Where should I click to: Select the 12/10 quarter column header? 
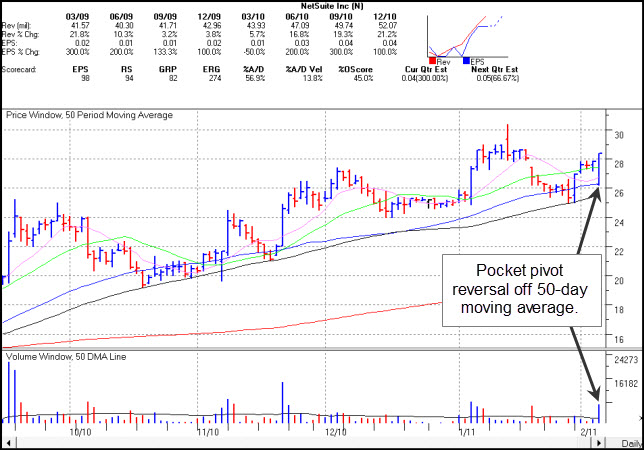(385, 16)
